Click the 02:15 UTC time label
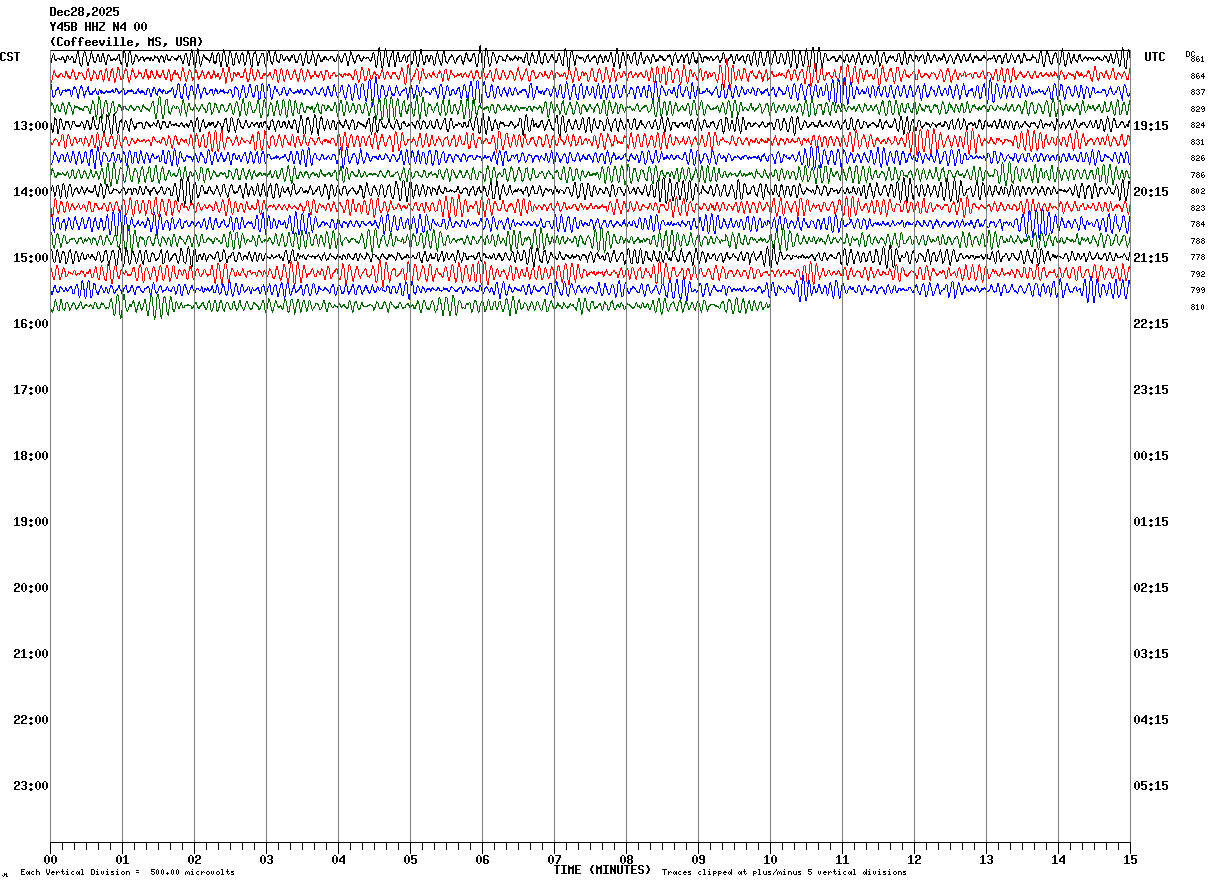Viewport: 1210px width, 886px height. (1151, 588)
